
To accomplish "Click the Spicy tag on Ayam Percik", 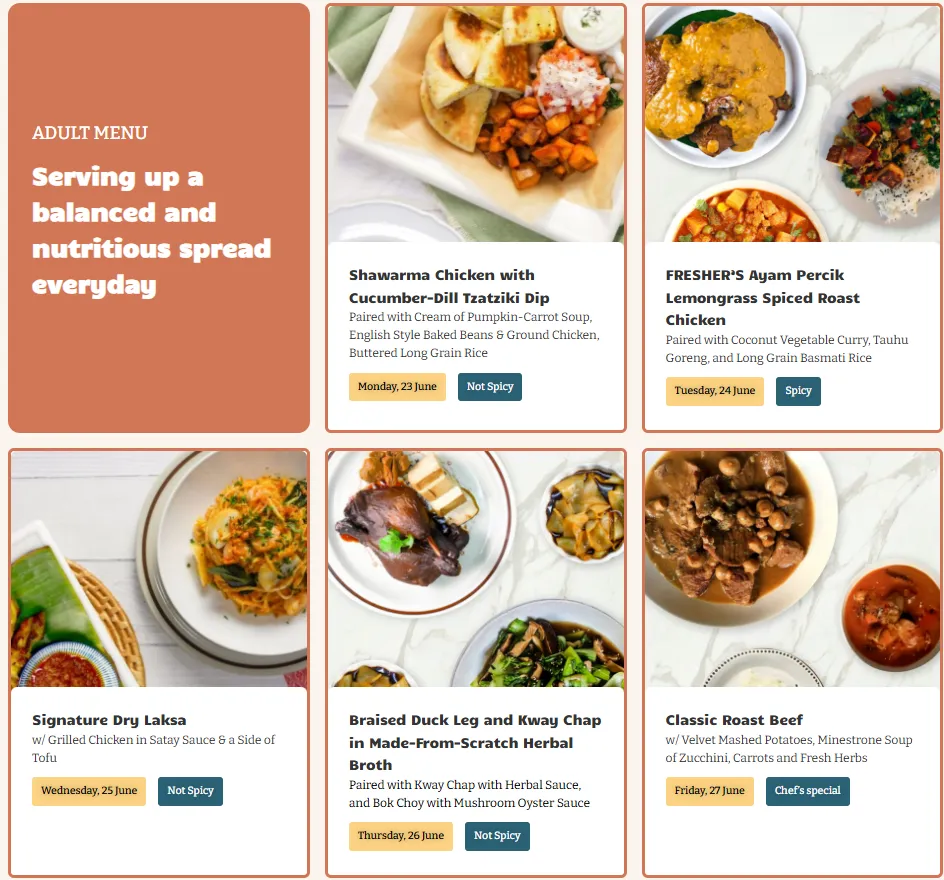I will click(798, 391).
